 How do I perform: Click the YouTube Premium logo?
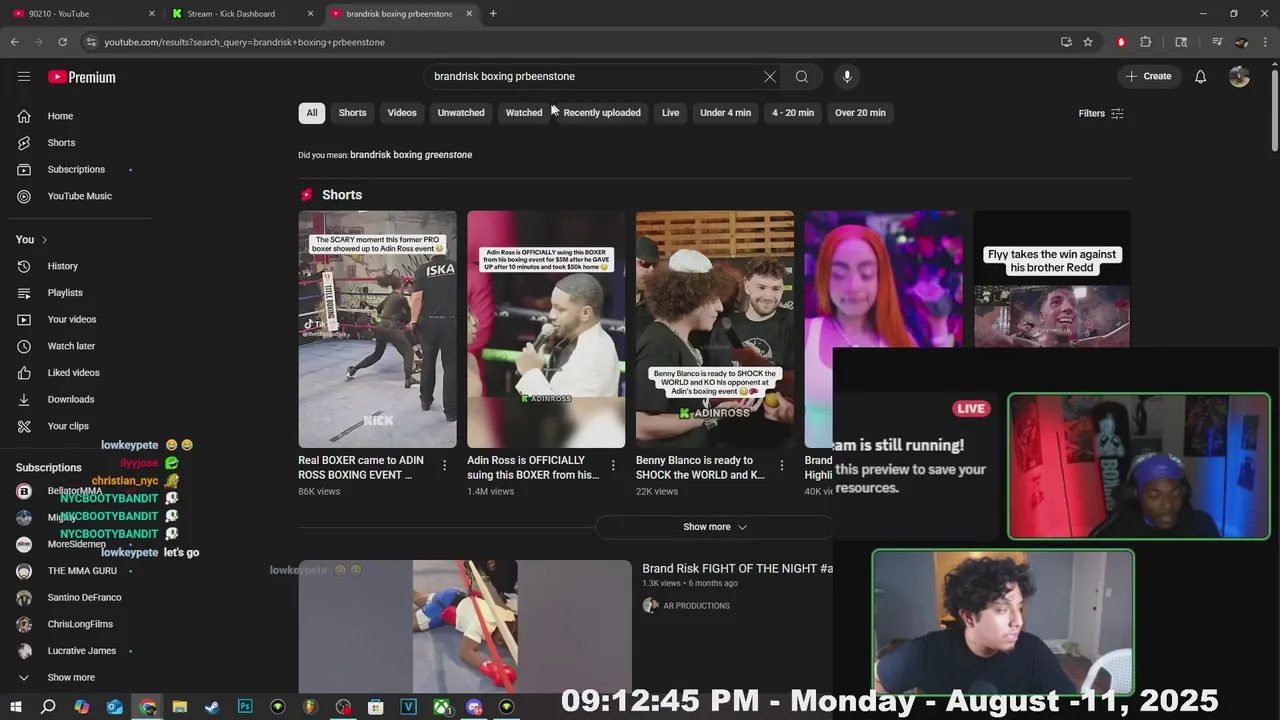tap(82, 77)
